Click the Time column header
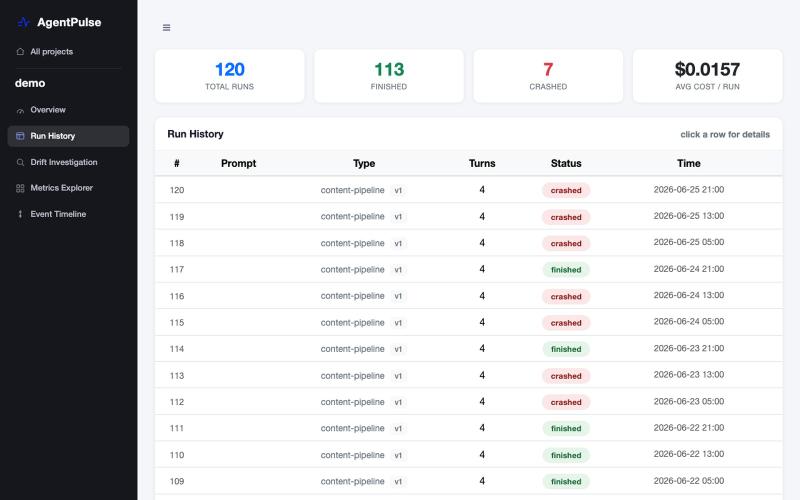Screen dimensions: 800x500 point(689,163)
